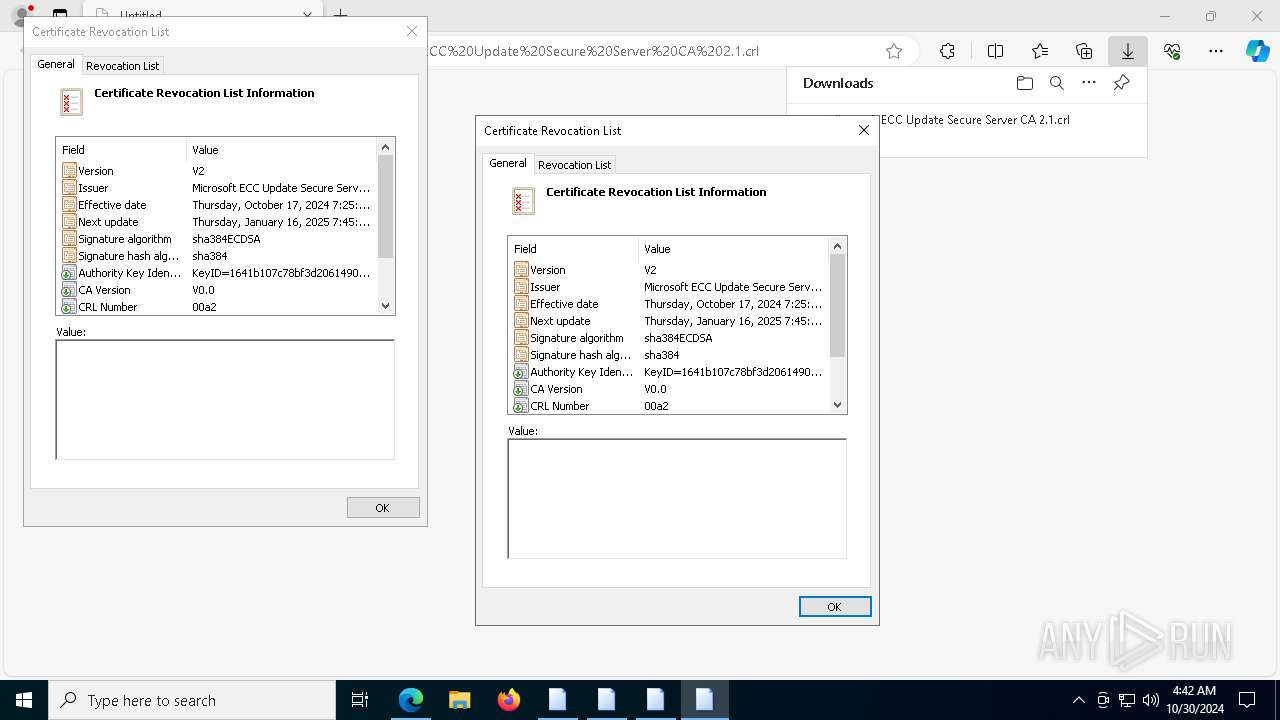Viewport: 1280px width, 720px height.
Task: Open the downloaded ECC Update Secure Server CRL file
Action: [975, 119]
